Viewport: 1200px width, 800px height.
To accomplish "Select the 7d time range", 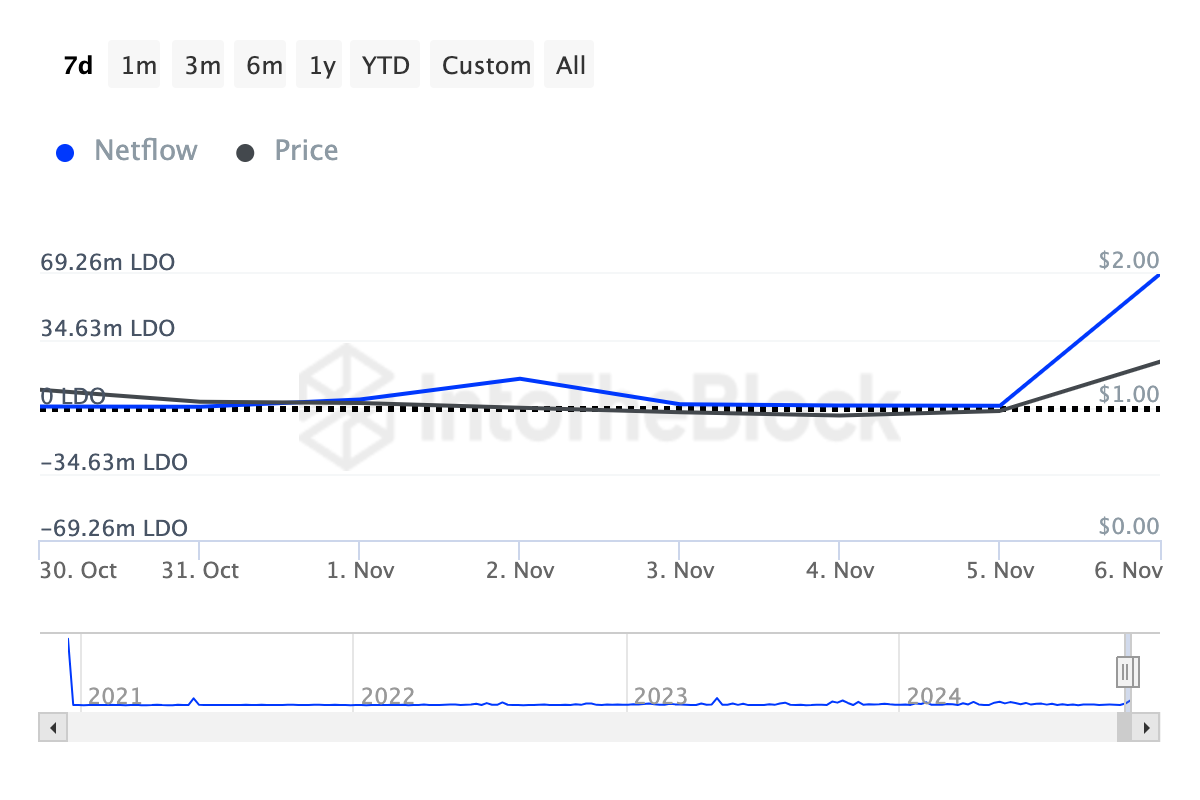I will click(78, 65).
